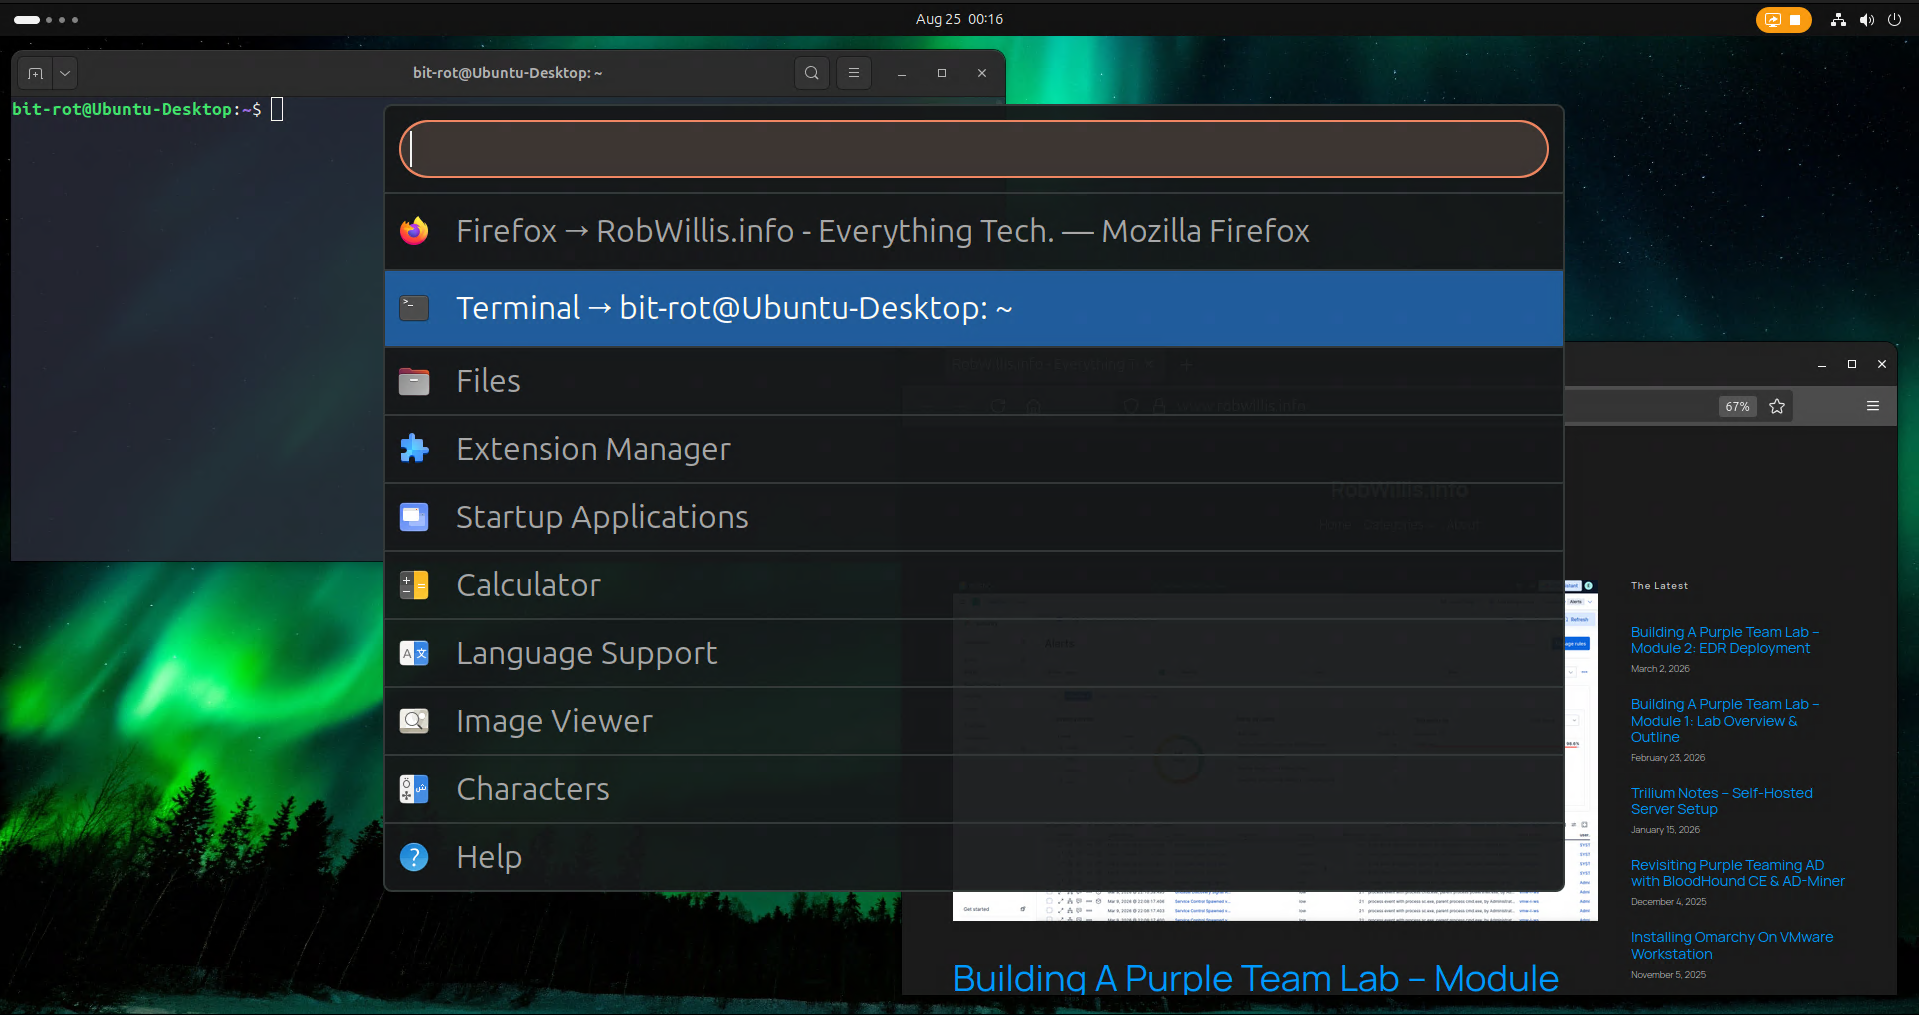
Task: Maximize the terminal window
Action: point(942,73)
